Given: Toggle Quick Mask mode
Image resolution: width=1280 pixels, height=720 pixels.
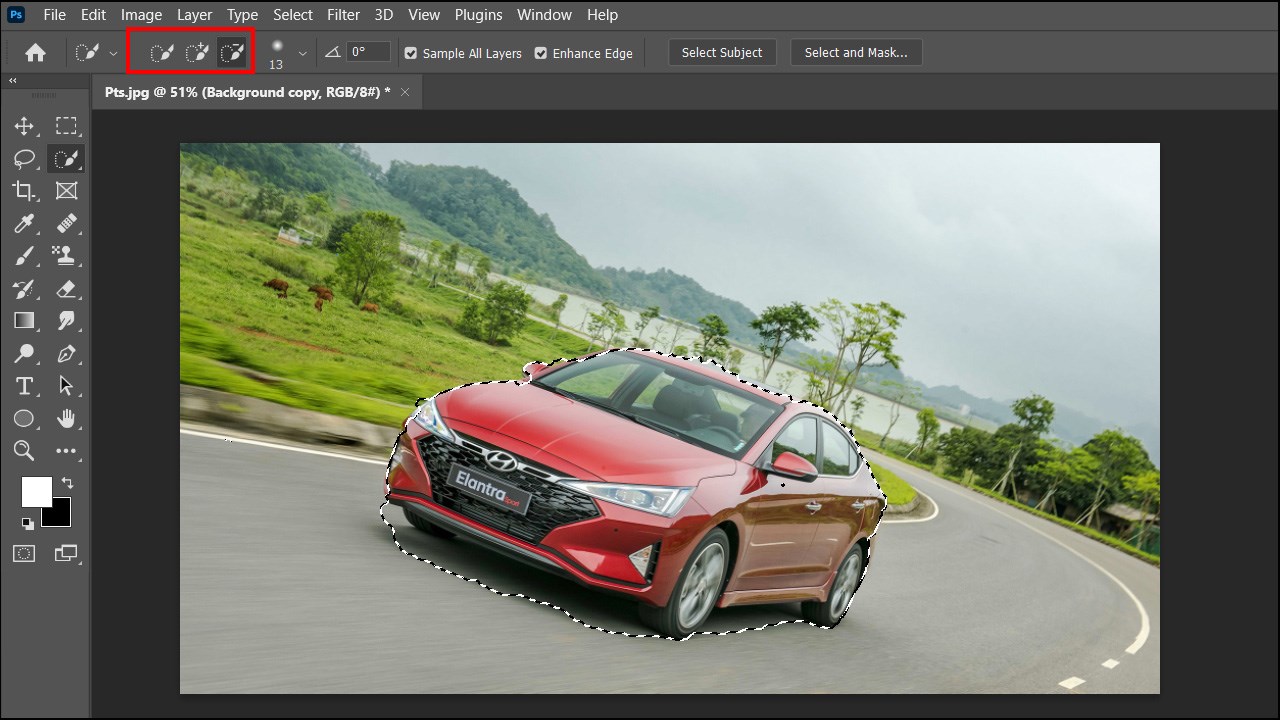Looking at the screenshot, I should coord(24,553).
